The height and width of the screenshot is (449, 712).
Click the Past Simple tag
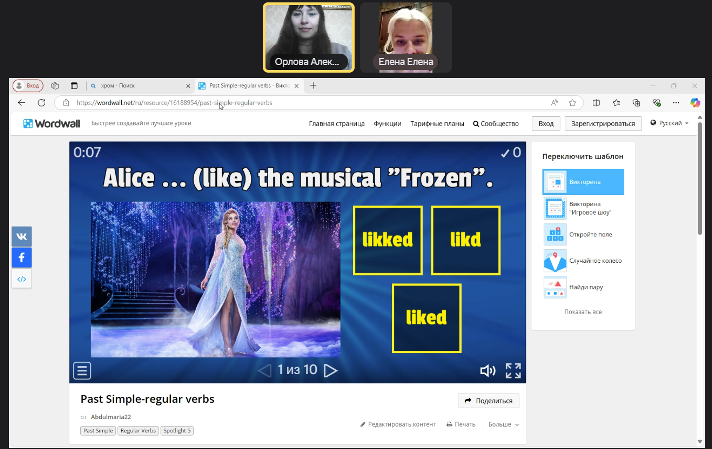tap(98, 431)
